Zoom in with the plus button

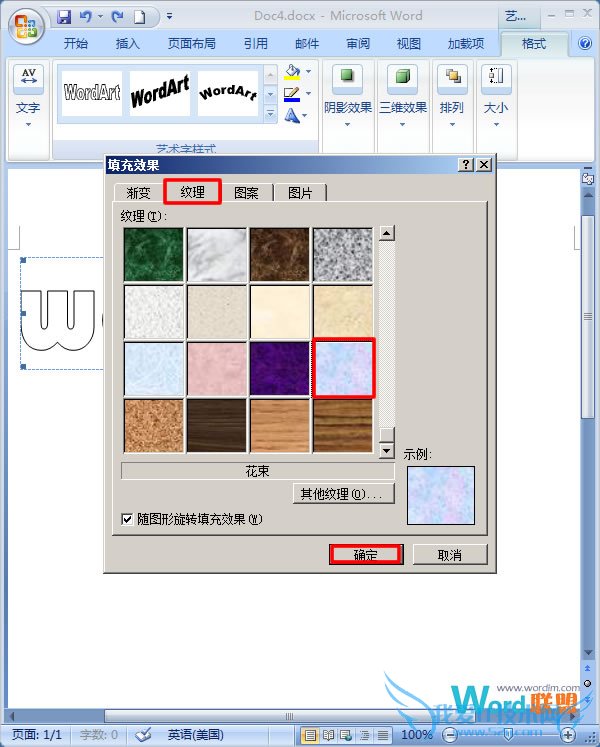tap(568, 735)
